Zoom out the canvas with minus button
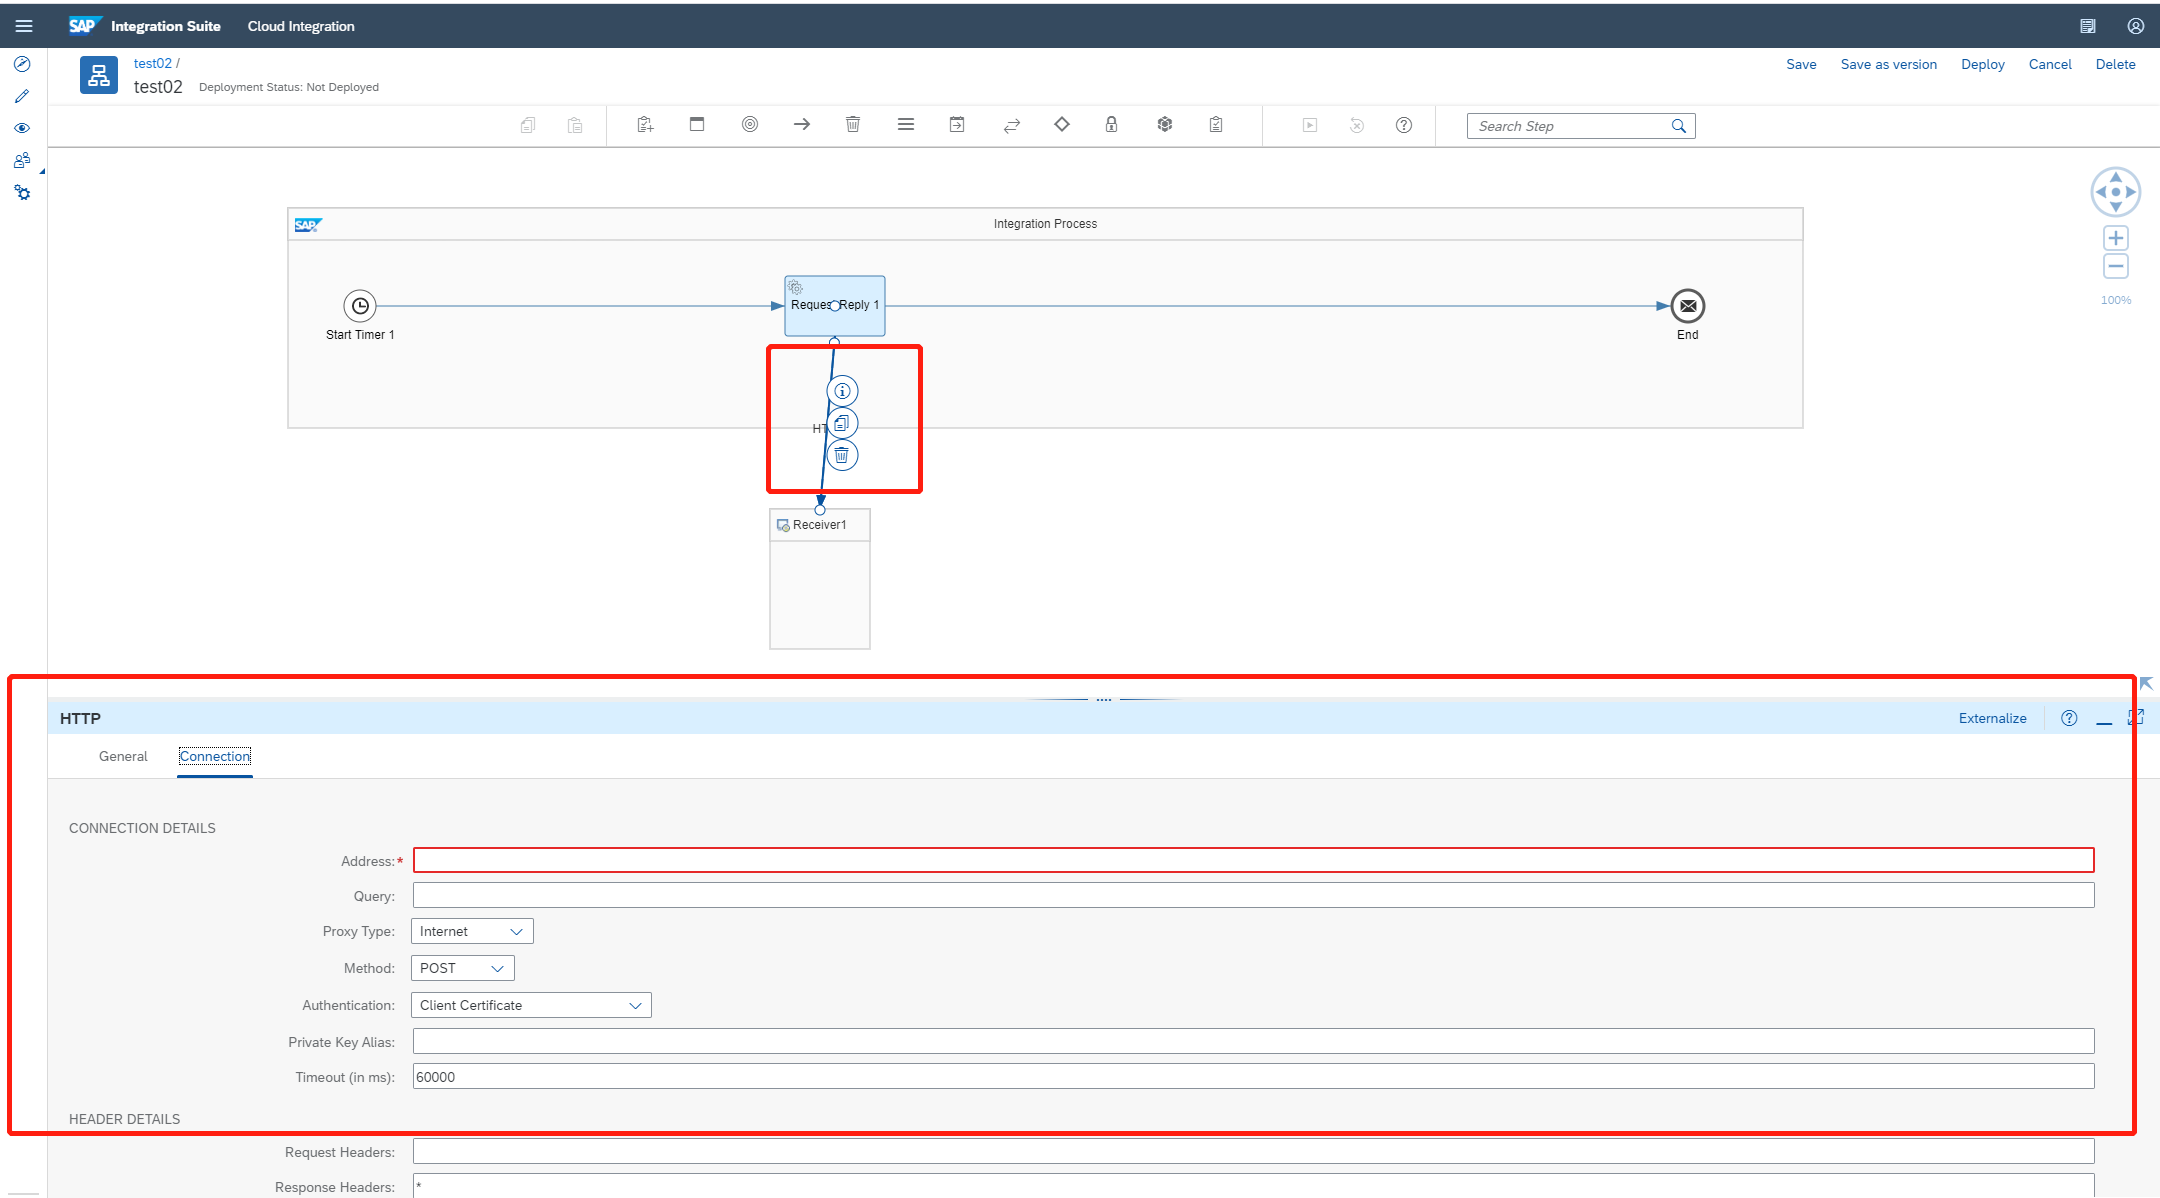The image size is (2160, 1198). (2116, 266)
